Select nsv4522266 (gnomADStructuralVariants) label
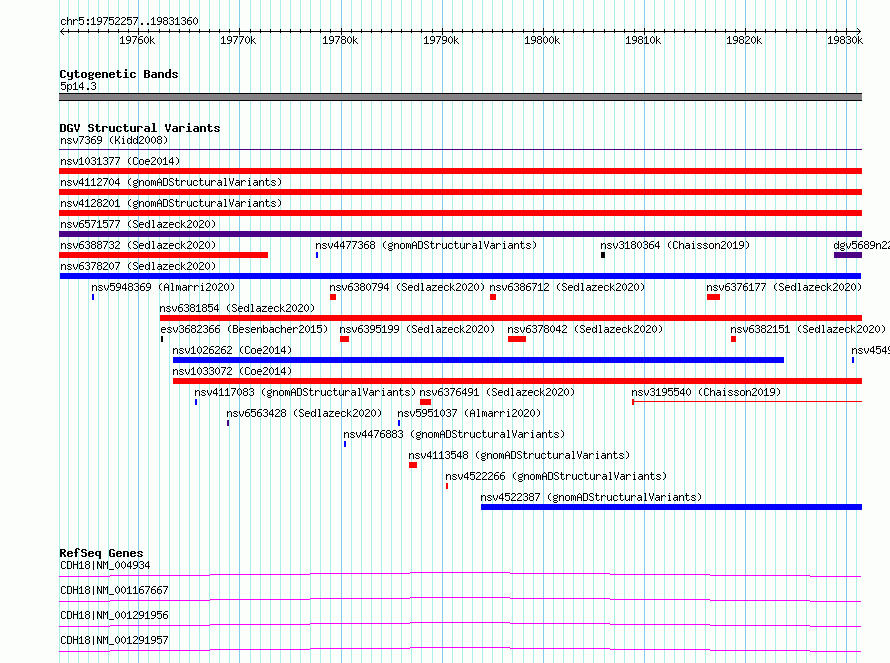Viewport: 890px width, 663px height. point(556,476)
